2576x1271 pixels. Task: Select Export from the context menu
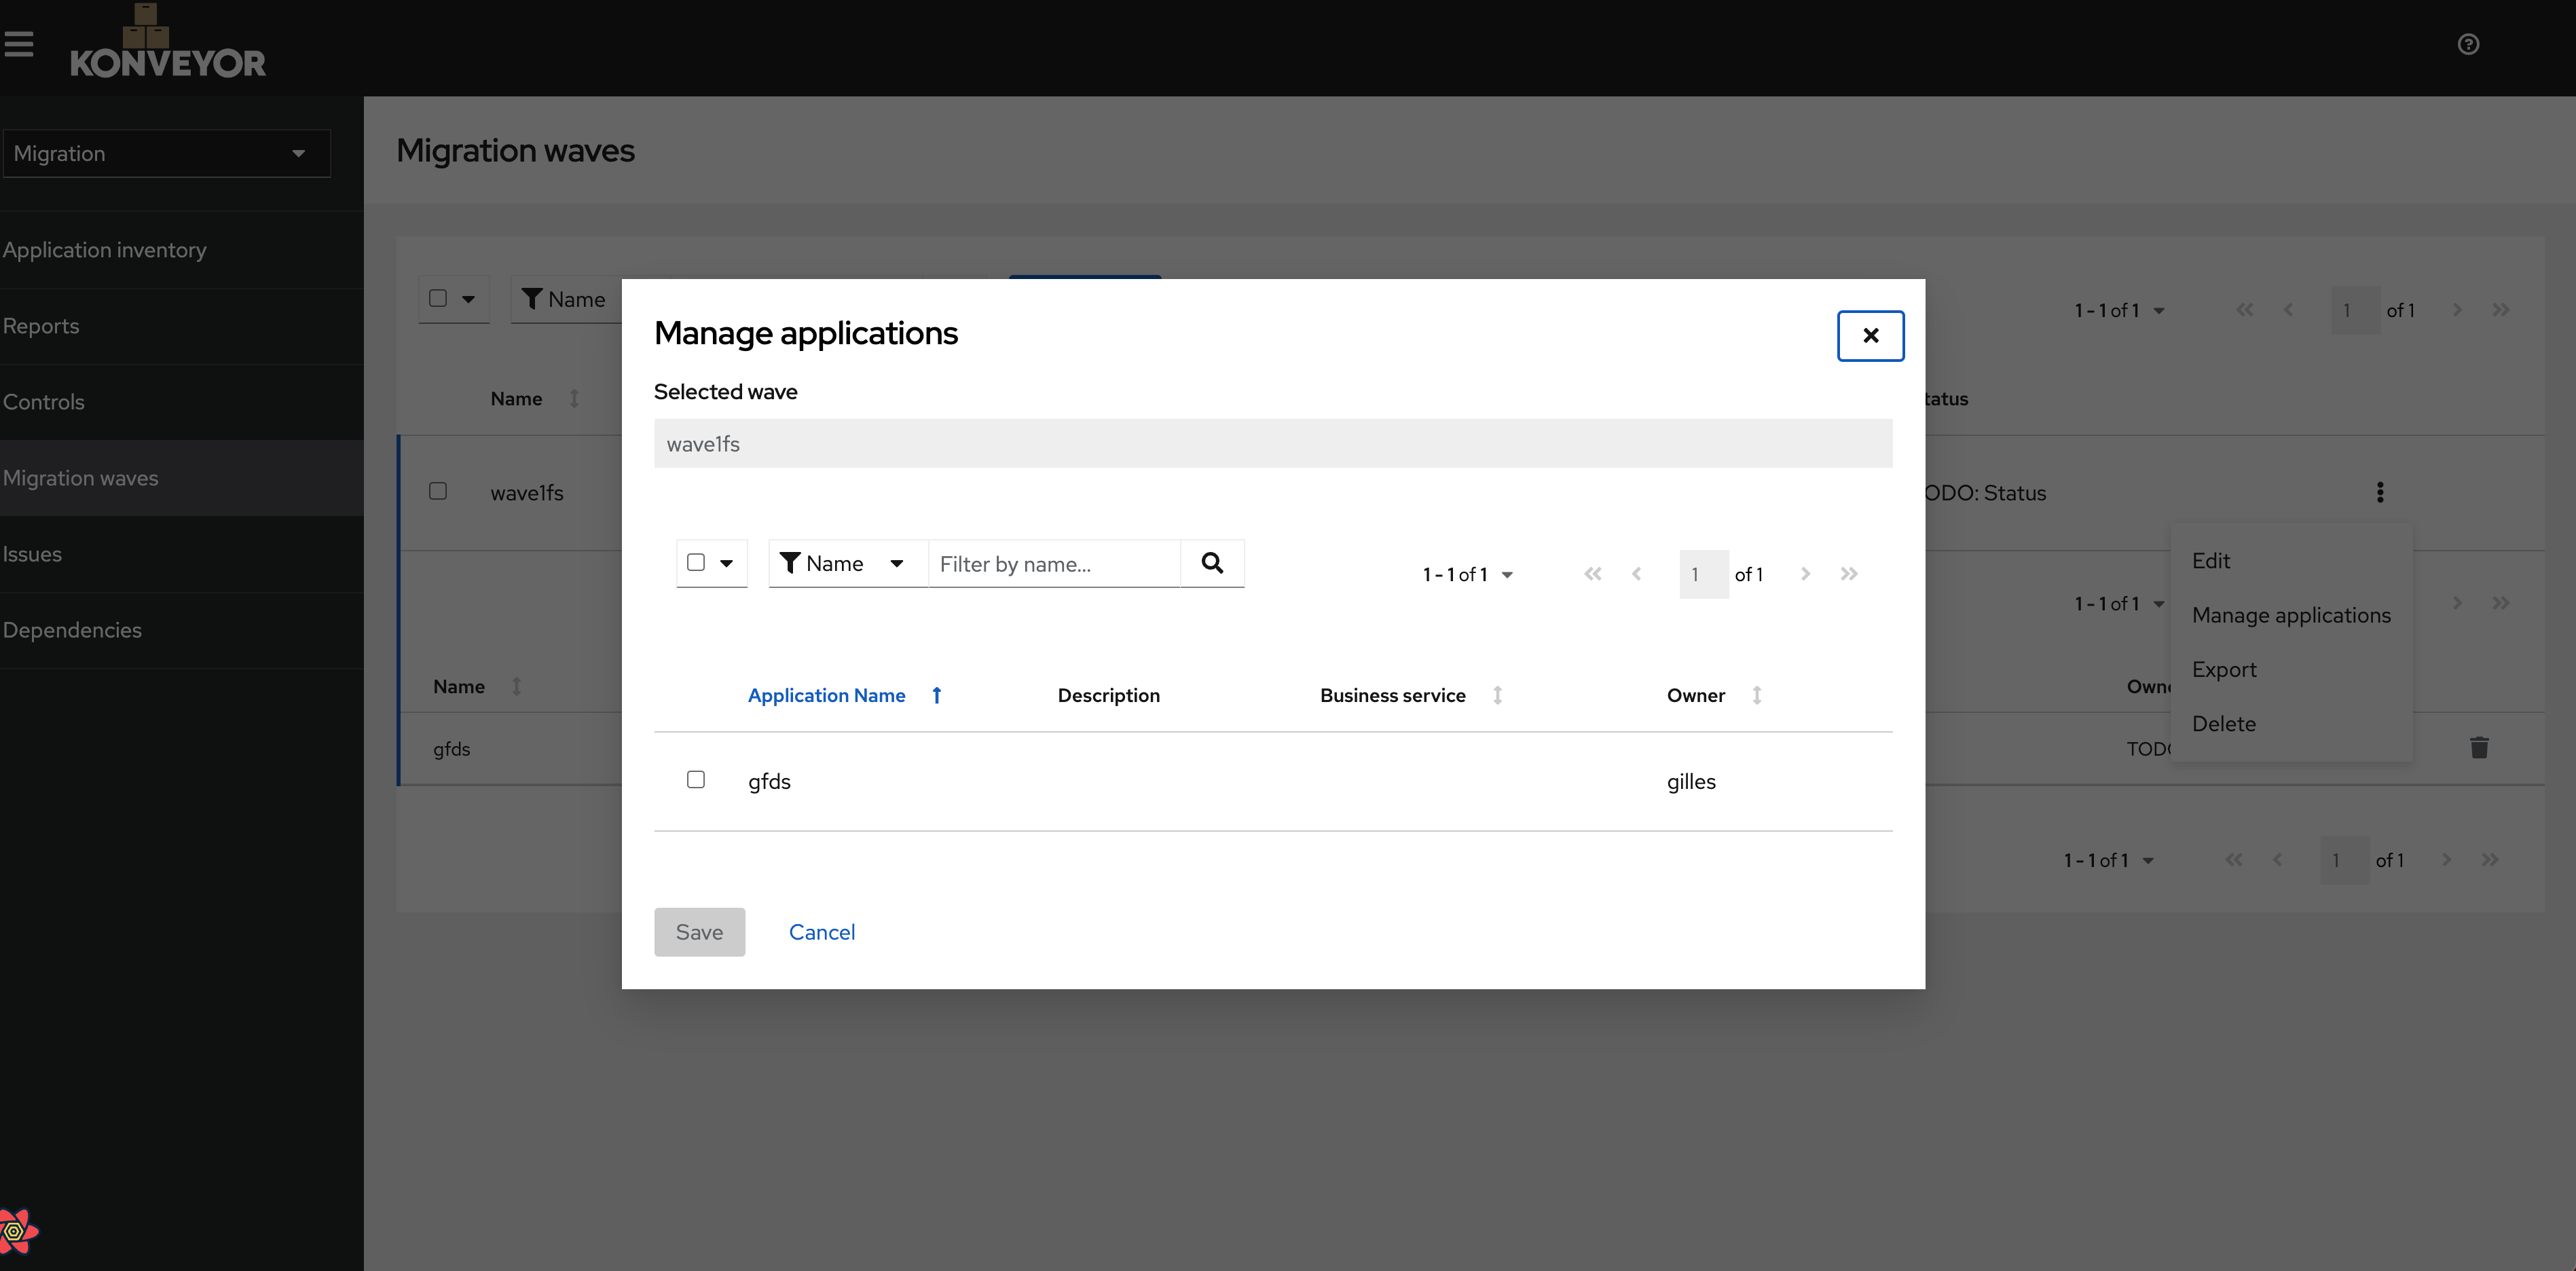2224,669
